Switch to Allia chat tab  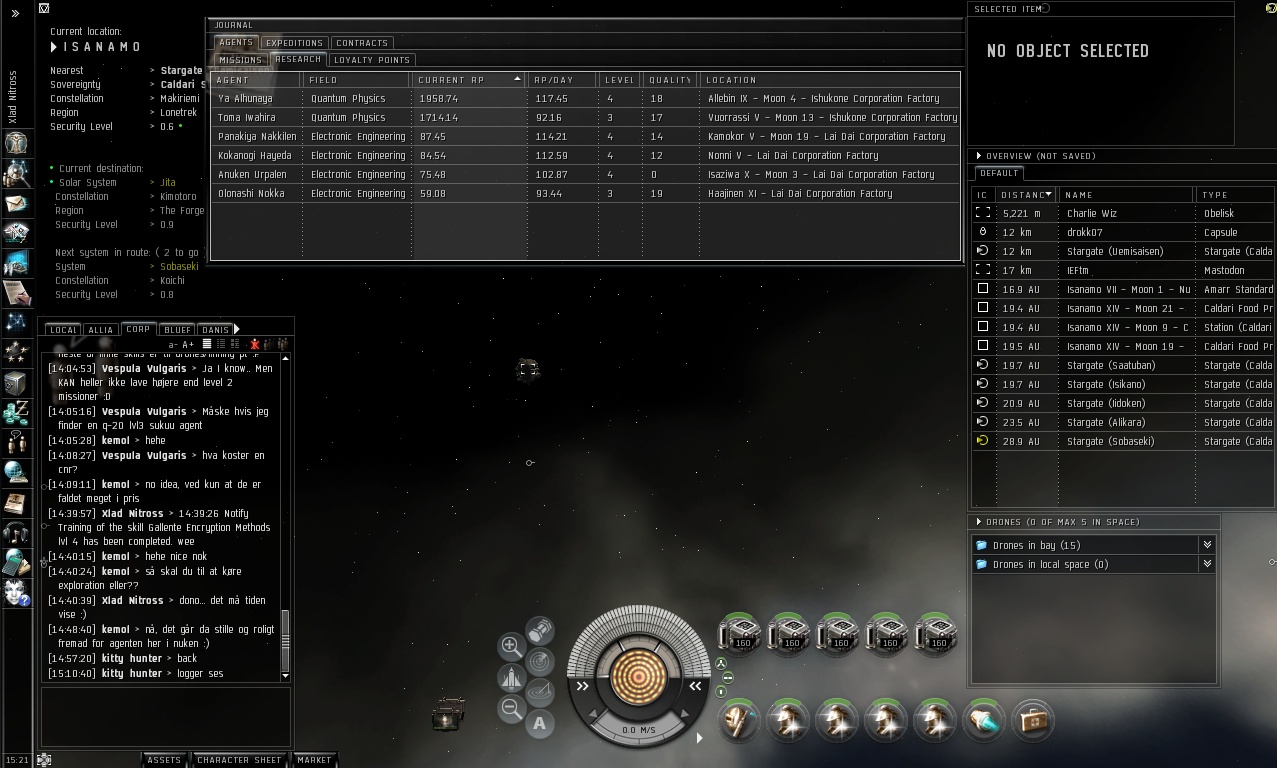(101, 330)
